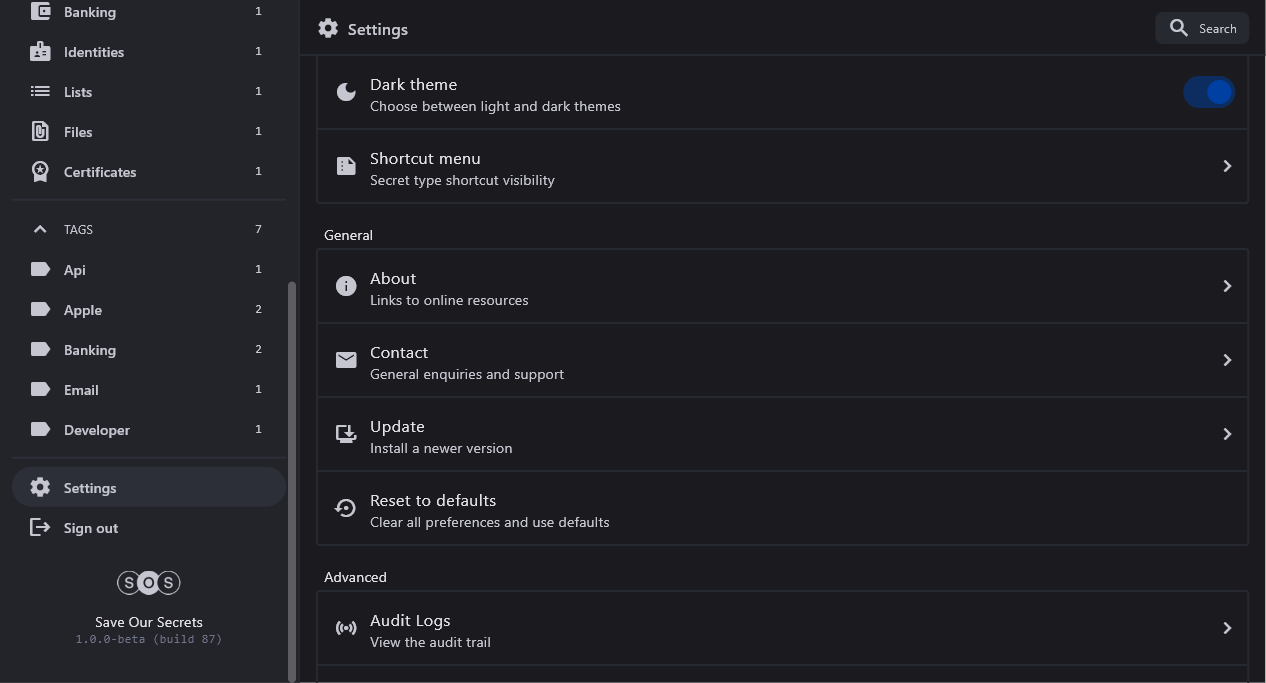Turn off the Dark theme switch
Screen dimensions: 1266x683
pyautogui.click(x=1209, y=92)
